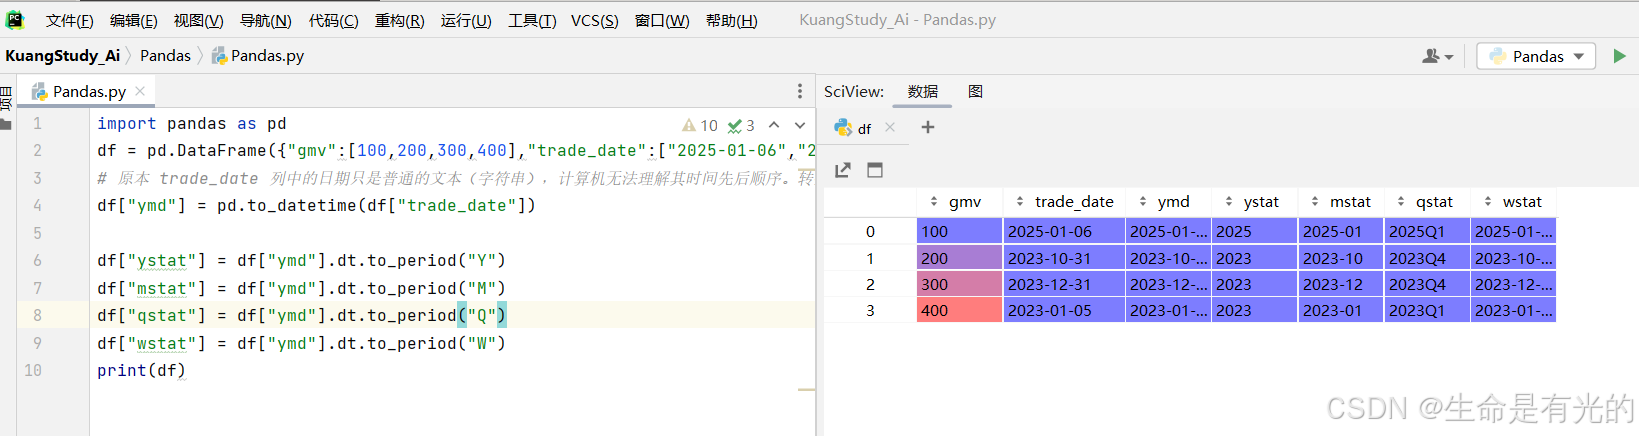This screenshot has height=436, width=1639.
Task: Sort table by ymd column header
Action: 1169,202
